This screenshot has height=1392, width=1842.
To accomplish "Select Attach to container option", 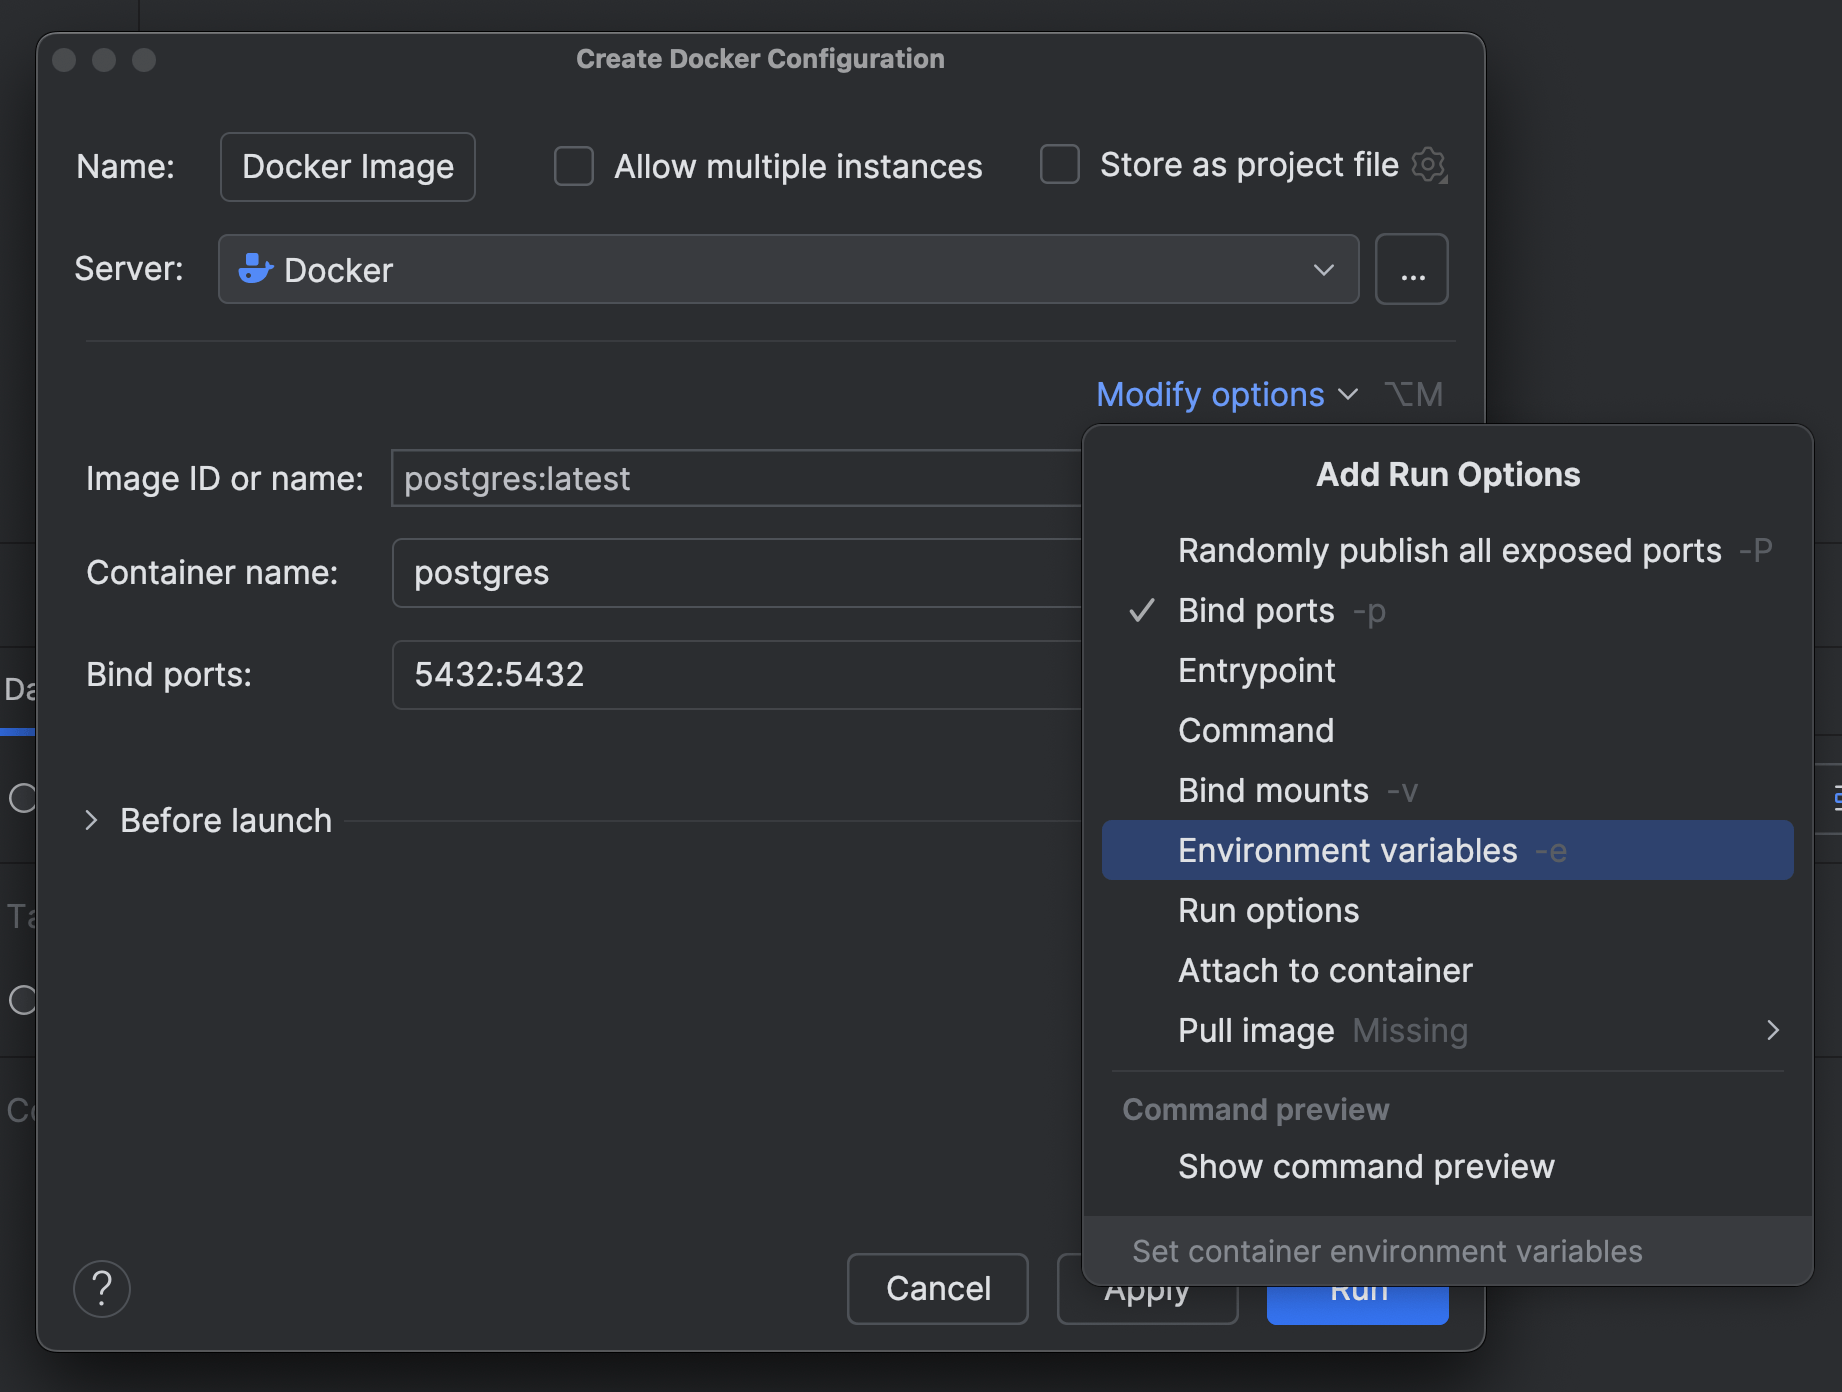I will 1324,971.
